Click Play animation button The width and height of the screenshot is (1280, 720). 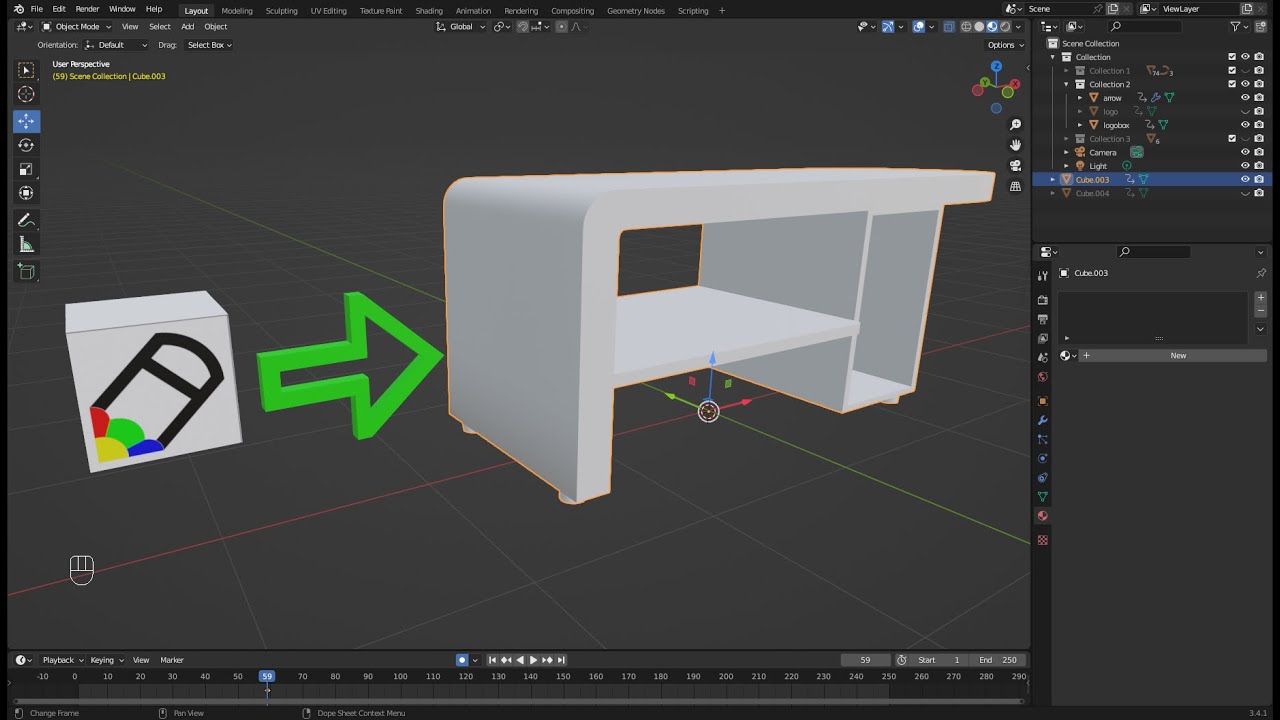point(533,660)
